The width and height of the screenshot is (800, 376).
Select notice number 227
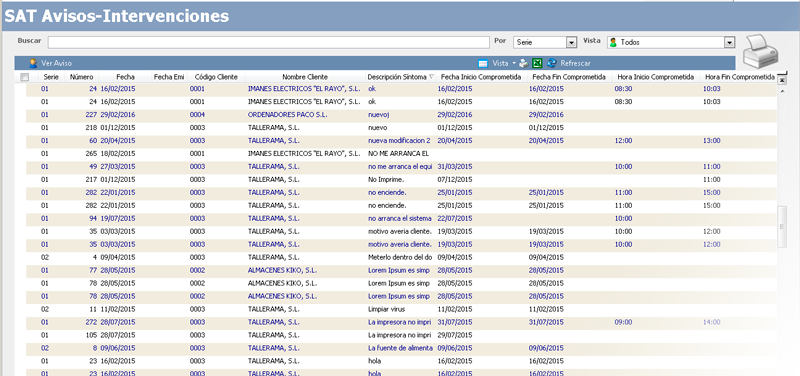click(x=91, y=115)
